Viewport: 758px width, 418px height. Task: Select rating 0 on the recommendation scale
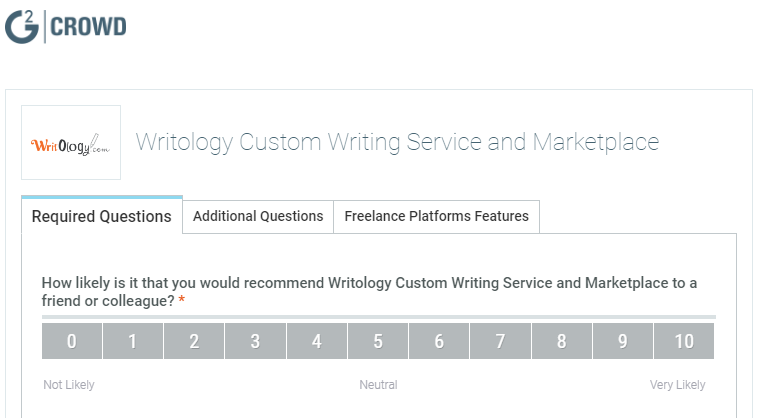coord(72,341)
